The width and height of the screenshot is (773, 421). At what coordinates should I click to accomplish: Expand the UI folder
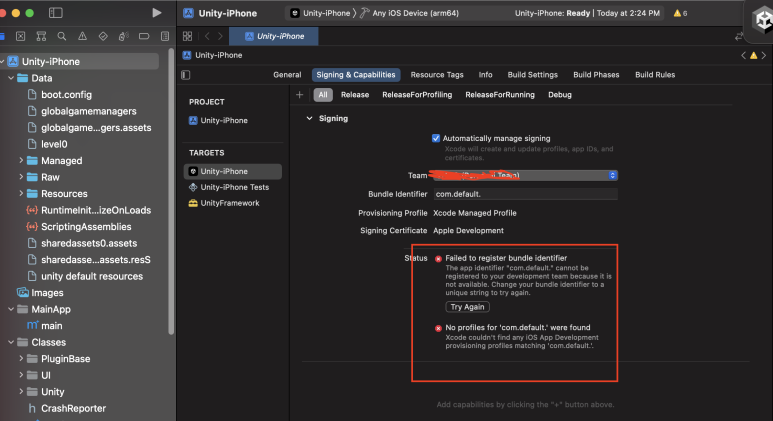point(21,375)
